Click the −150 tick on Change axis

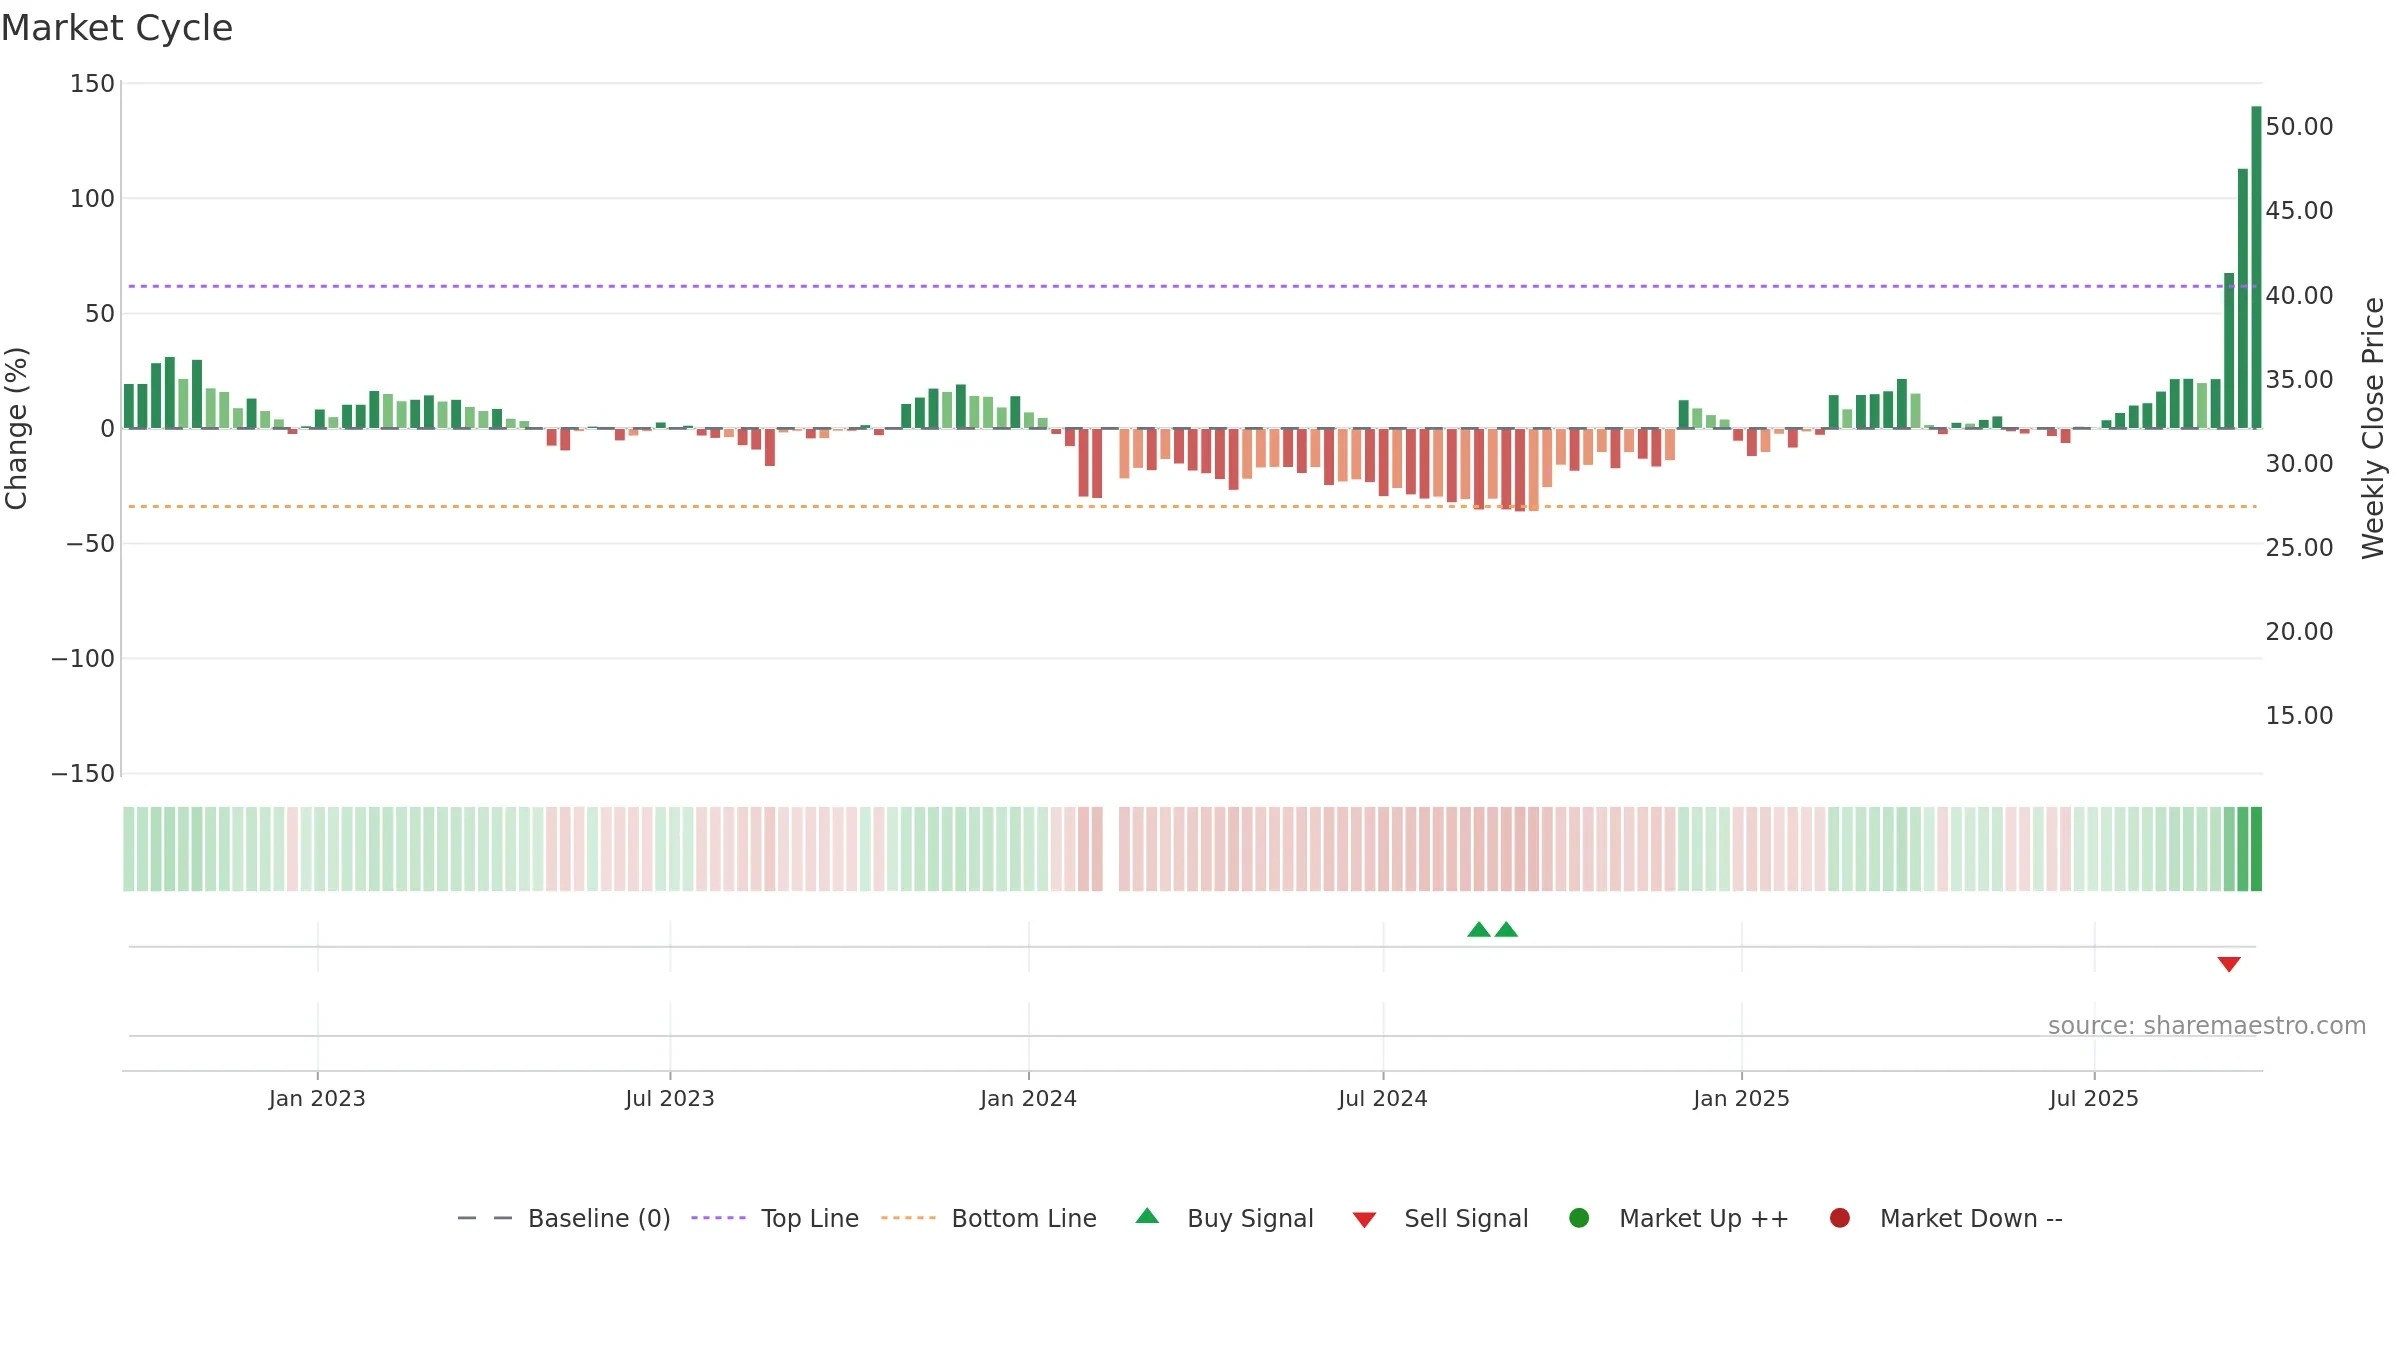point(83,774)
